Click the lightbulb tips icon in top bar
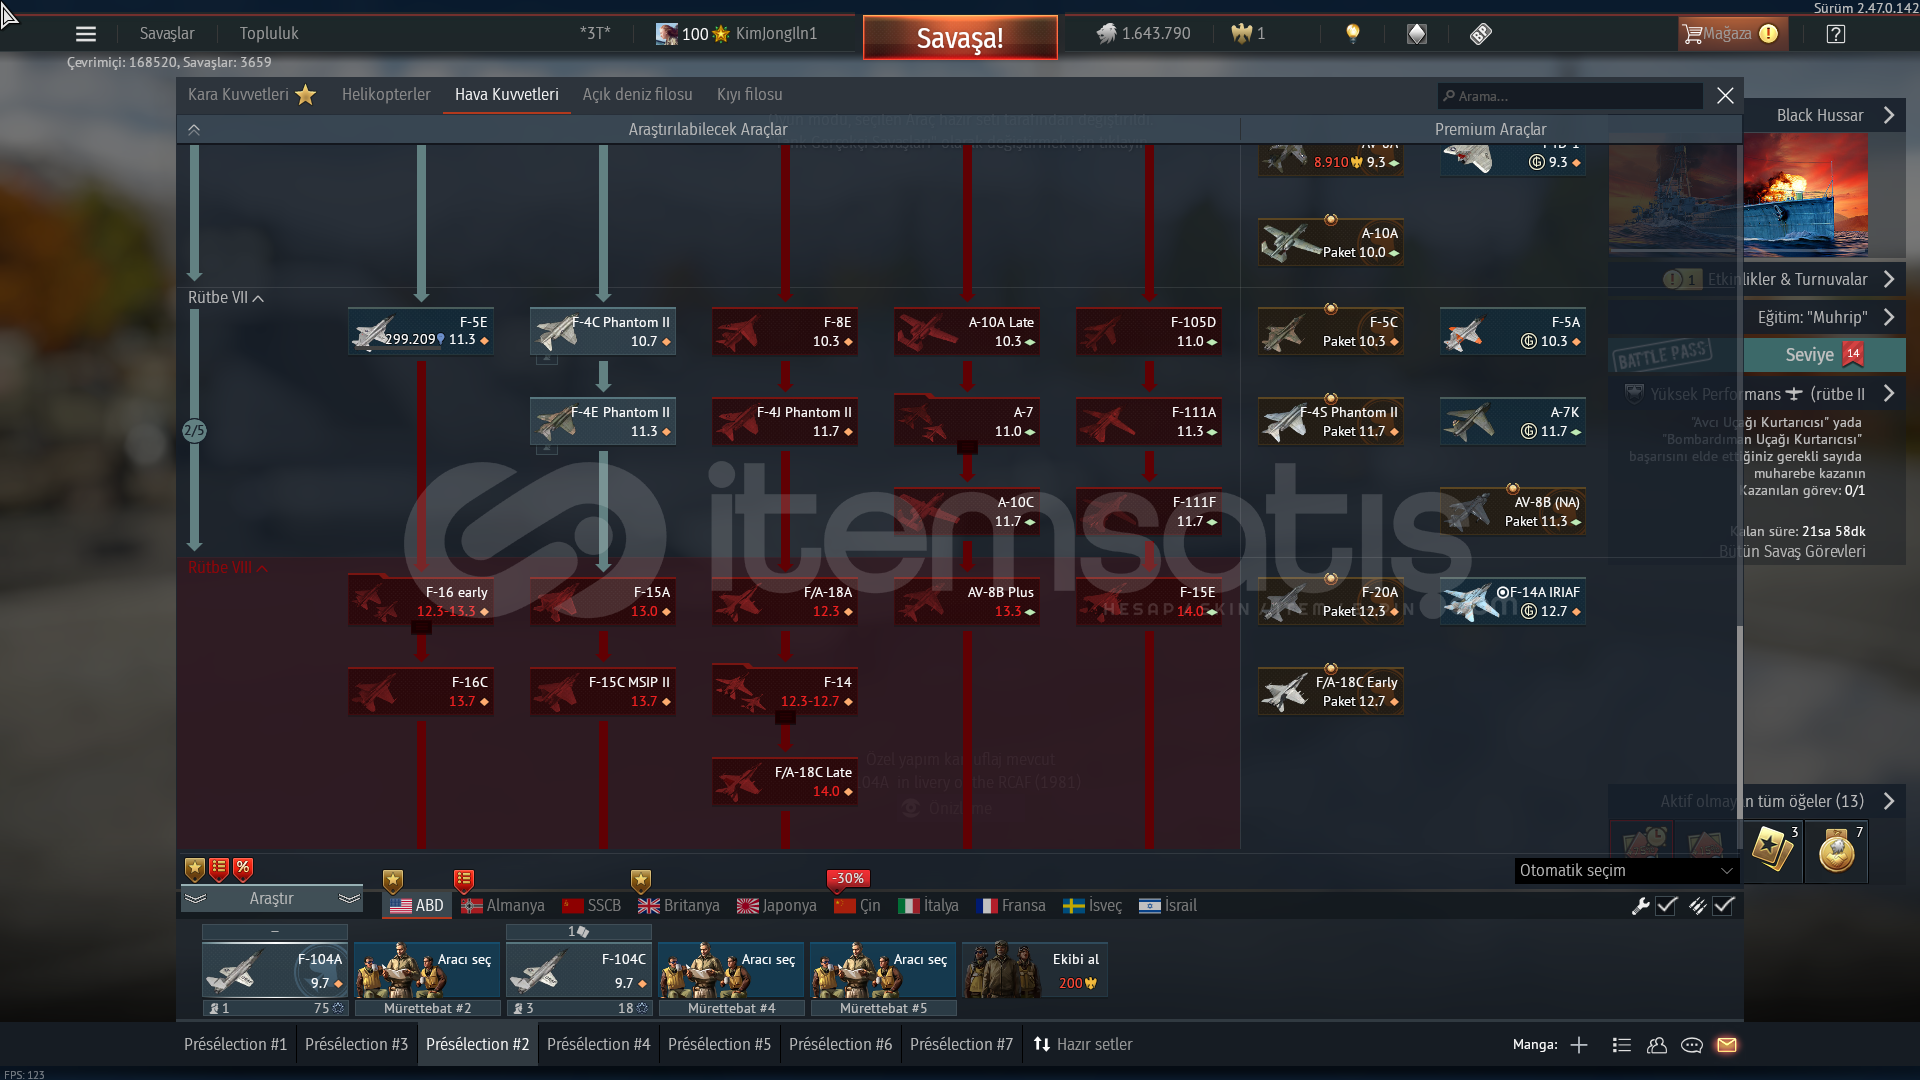The image size is (1920, 1080). pyautogui.click(x=1353, y=34)
